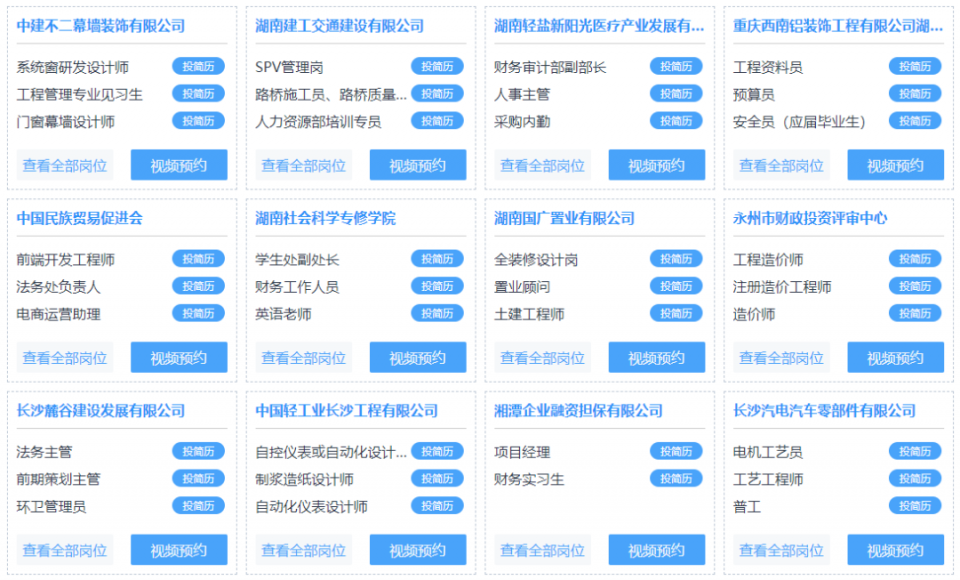View all positions at 中建不二幕墙装饰
The width and height of the screenshot is (960, 580).
(x=65, y=165)
